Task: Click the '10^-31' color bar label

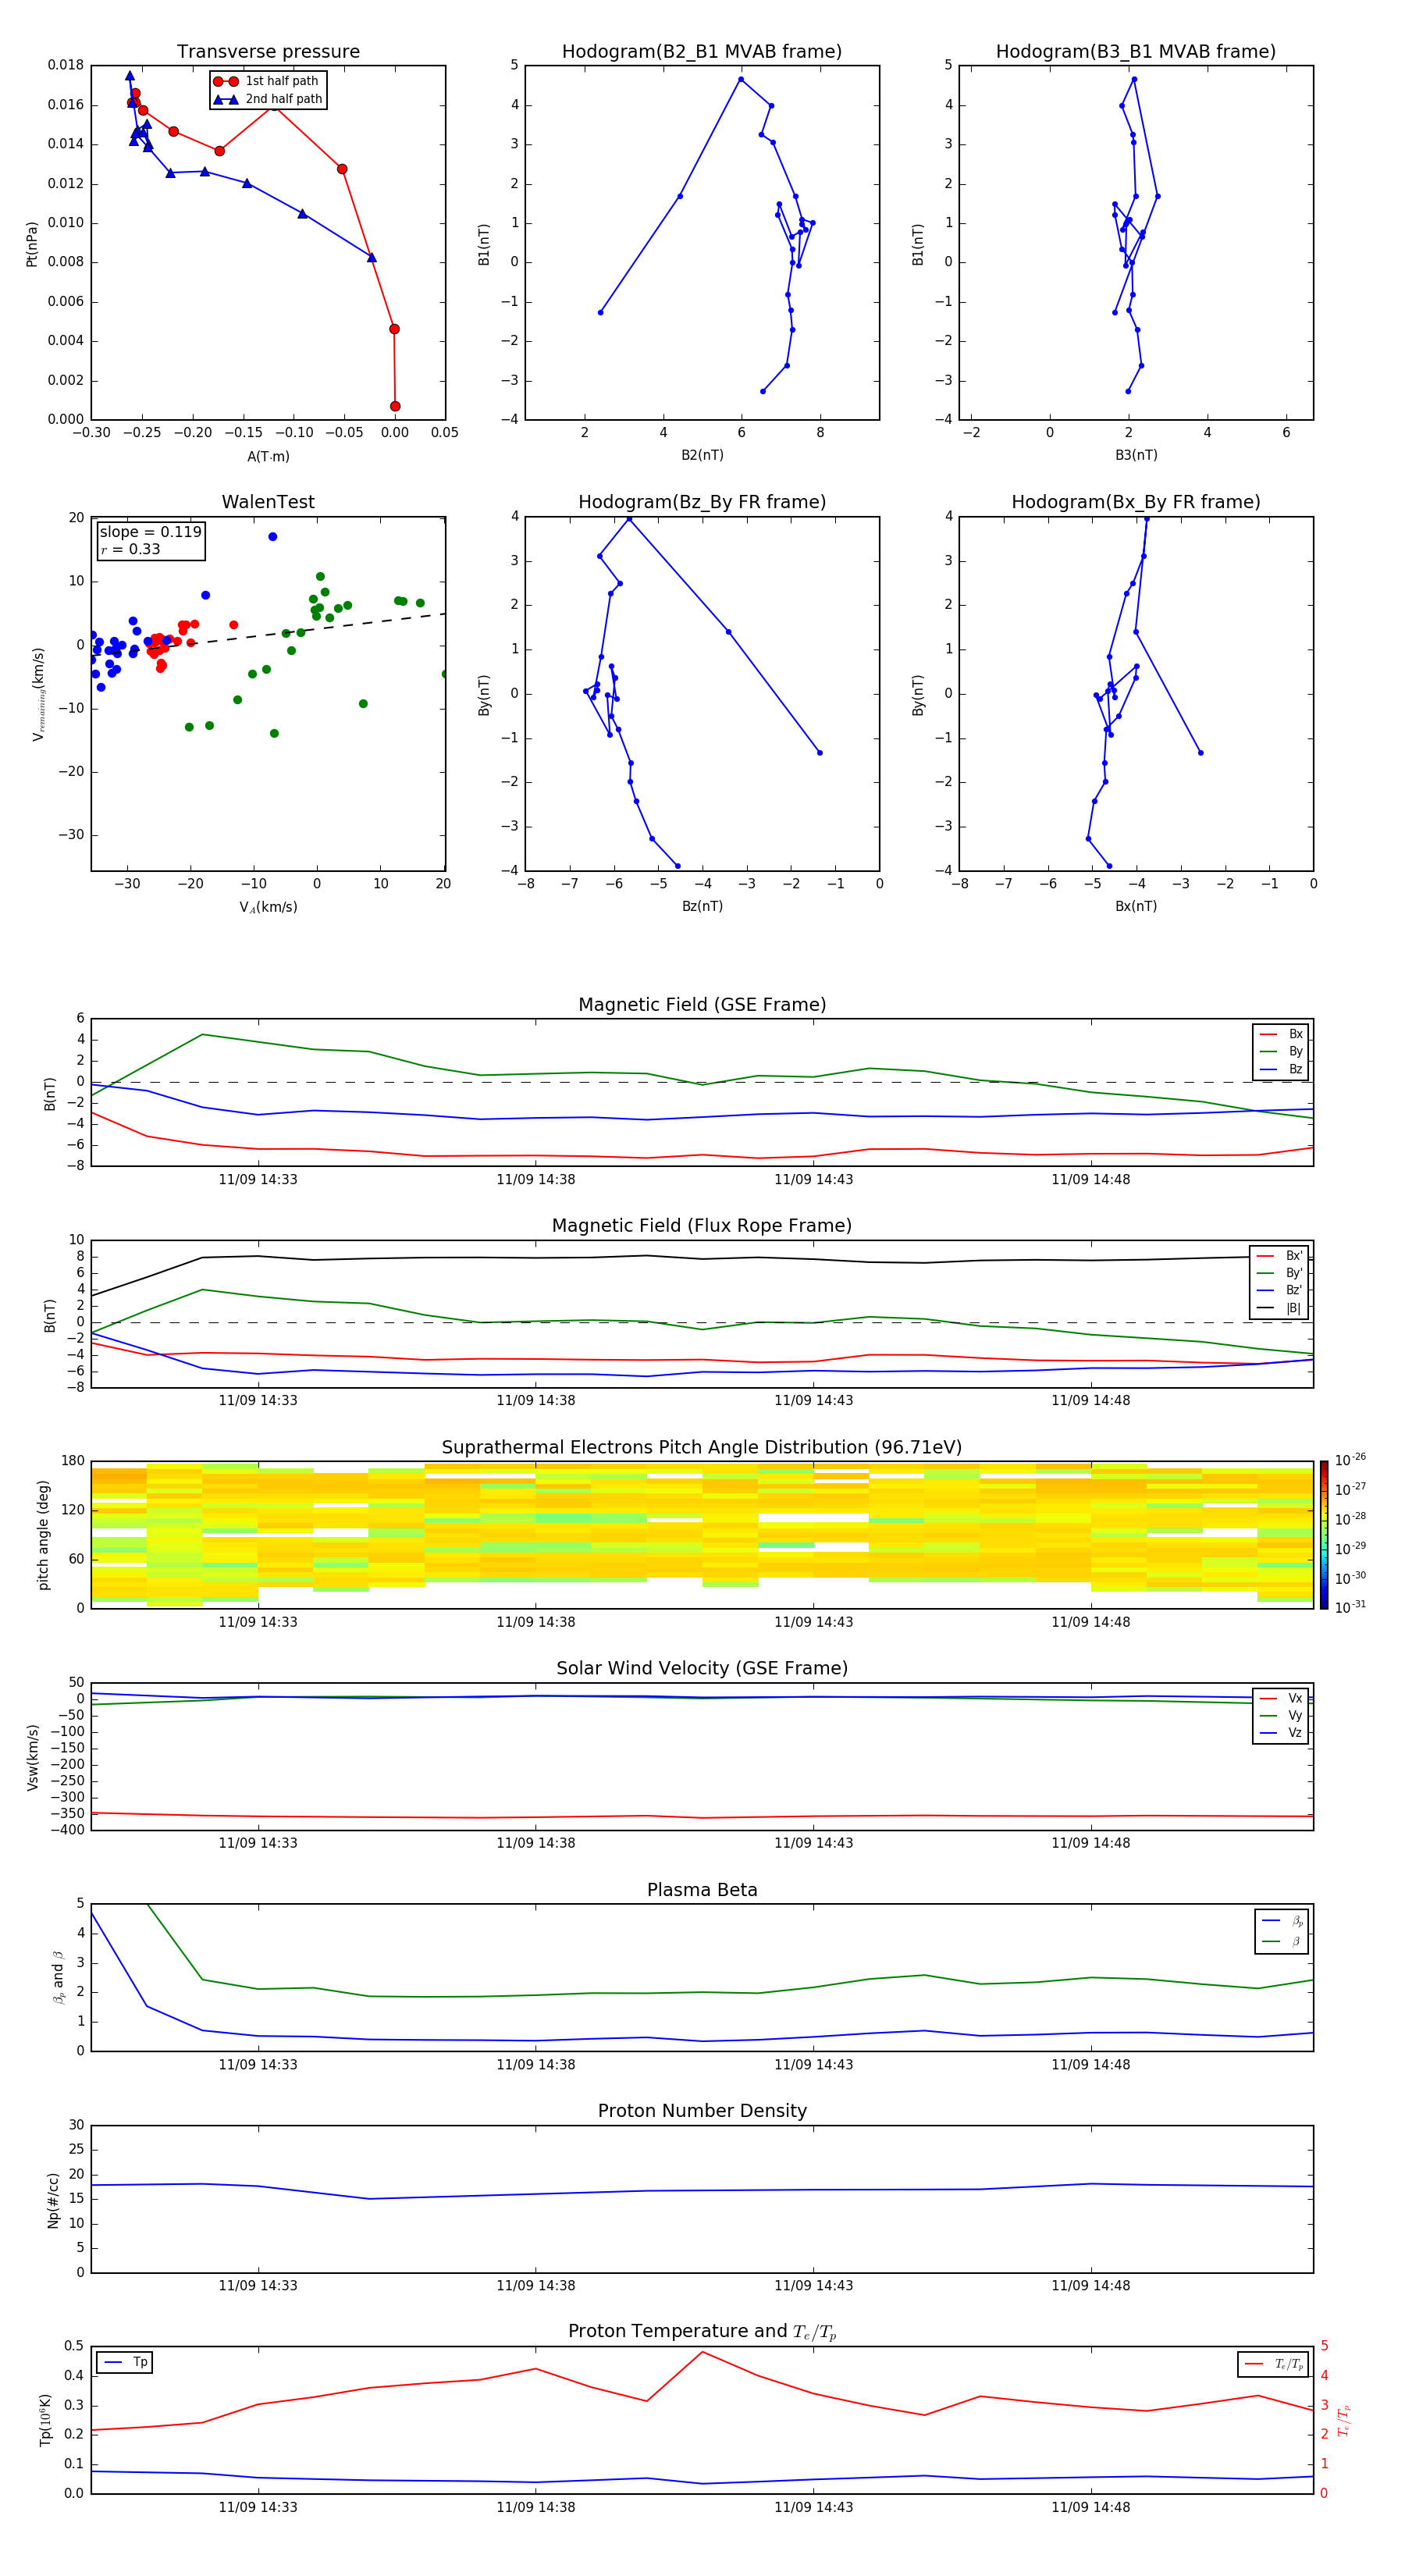Action: click(1350, 1607)
